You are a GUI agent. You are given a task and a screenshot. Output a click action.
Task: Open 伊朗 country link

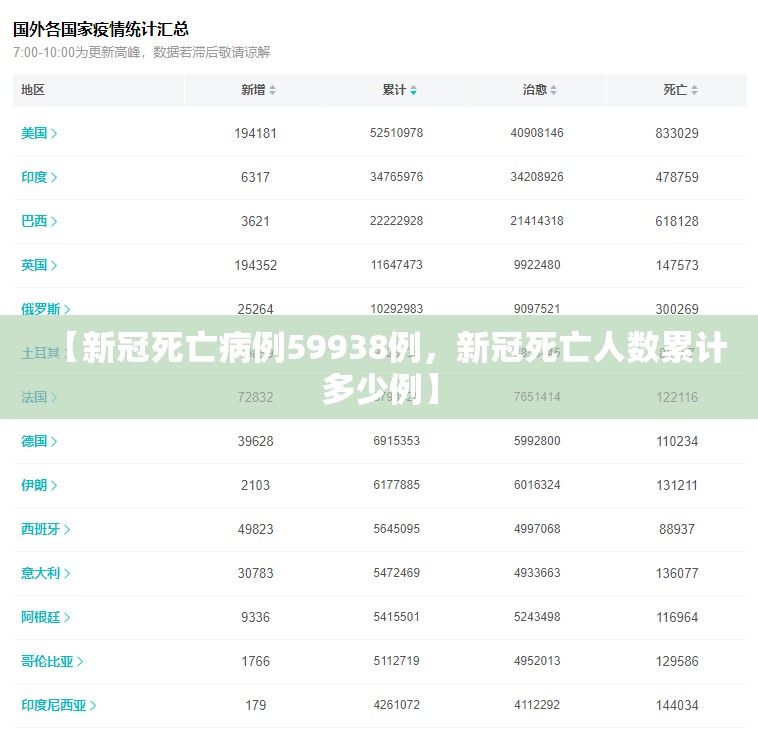[x=39, y=485]
